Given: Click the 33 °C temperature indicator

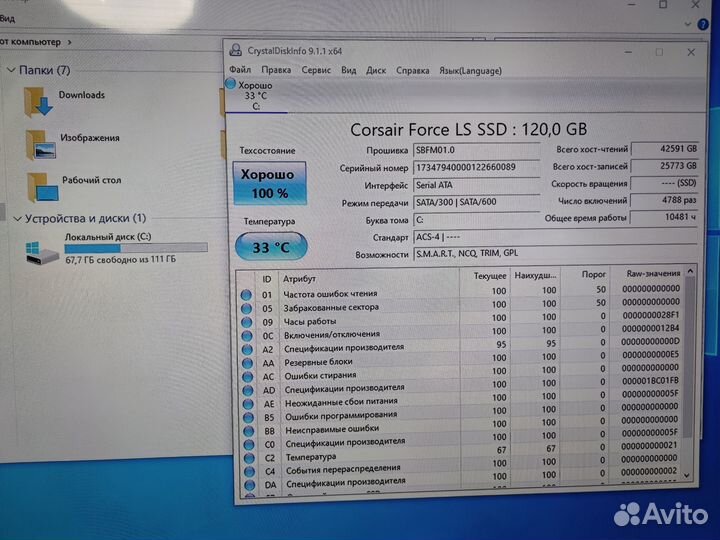Looking at the screenshot, I should point(271,247).
